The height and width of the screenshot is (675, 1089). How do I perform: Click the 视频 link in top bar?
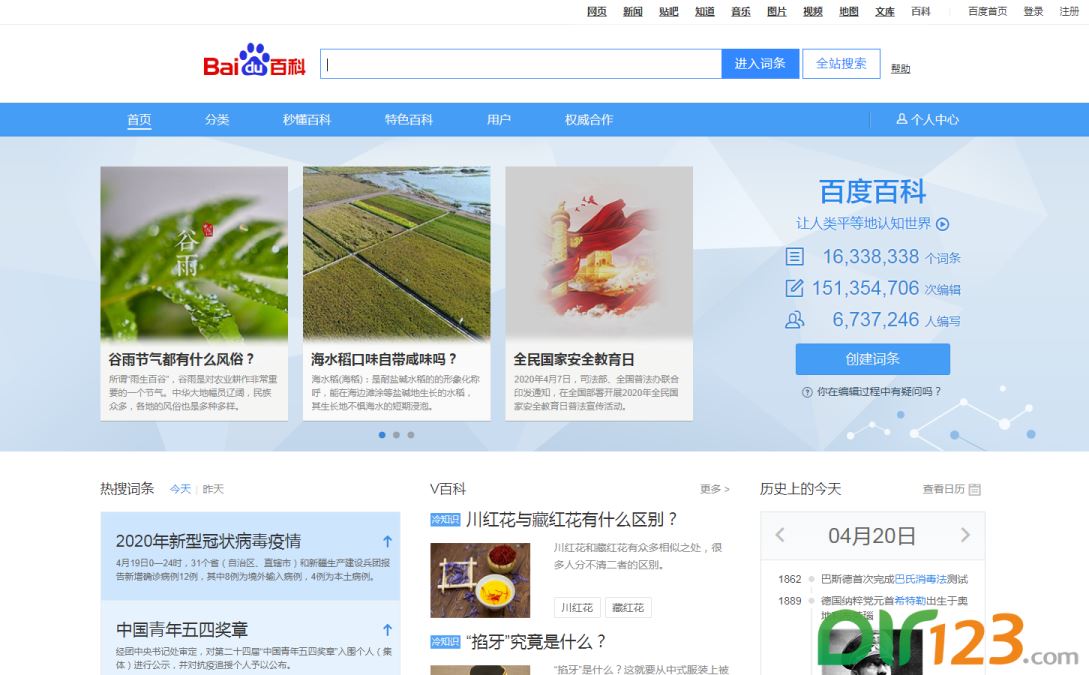tap(813, 11)
